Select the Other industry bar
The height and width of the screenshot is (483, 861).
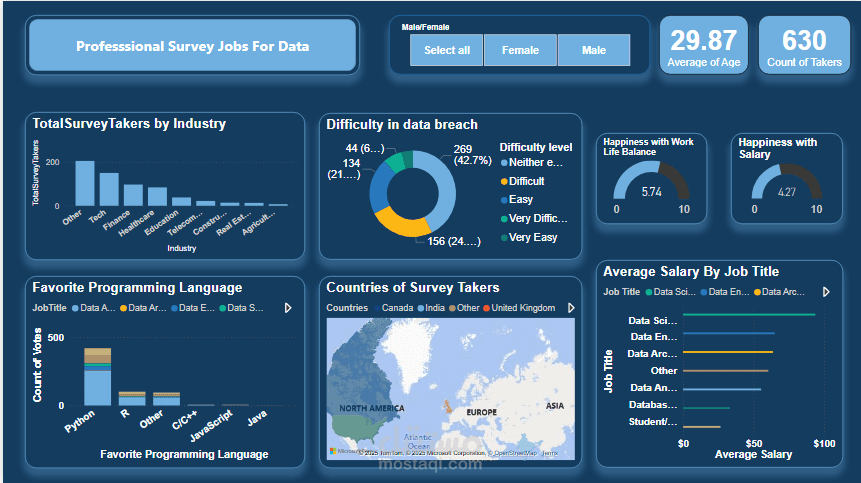click(x=85, y=183)
